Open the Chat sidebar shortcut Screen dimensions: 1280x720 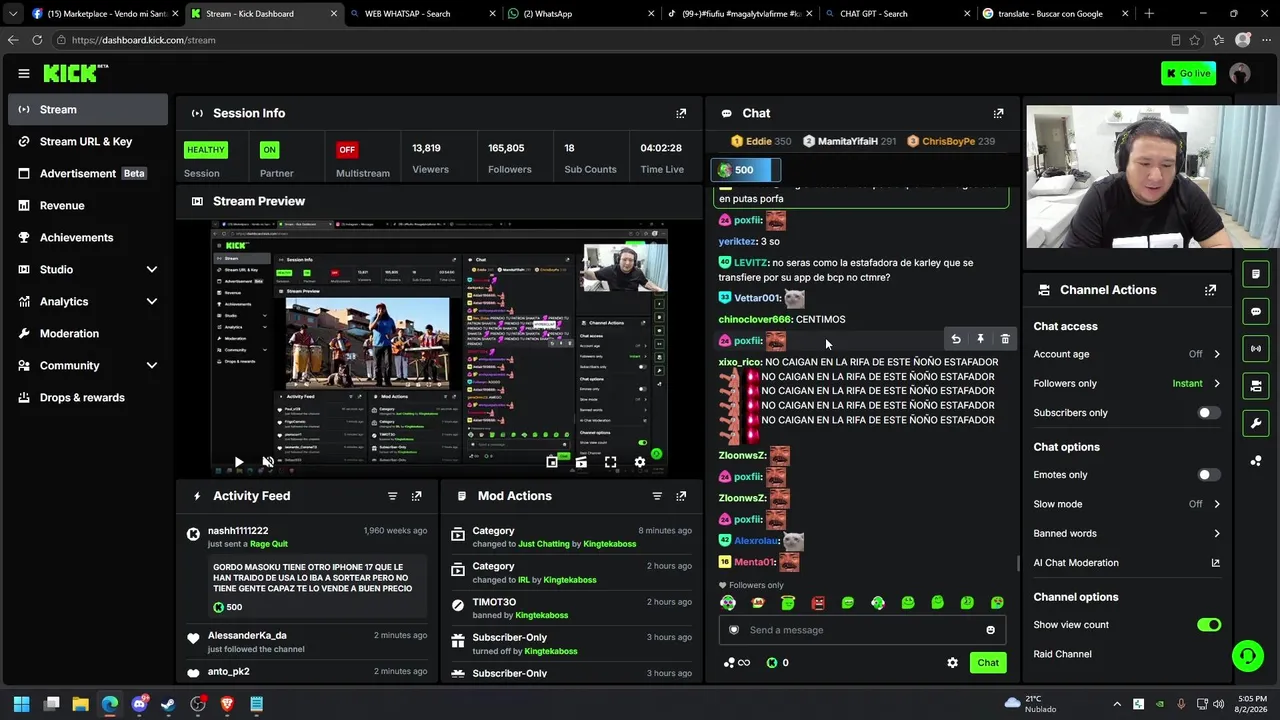coord(1256,311)
